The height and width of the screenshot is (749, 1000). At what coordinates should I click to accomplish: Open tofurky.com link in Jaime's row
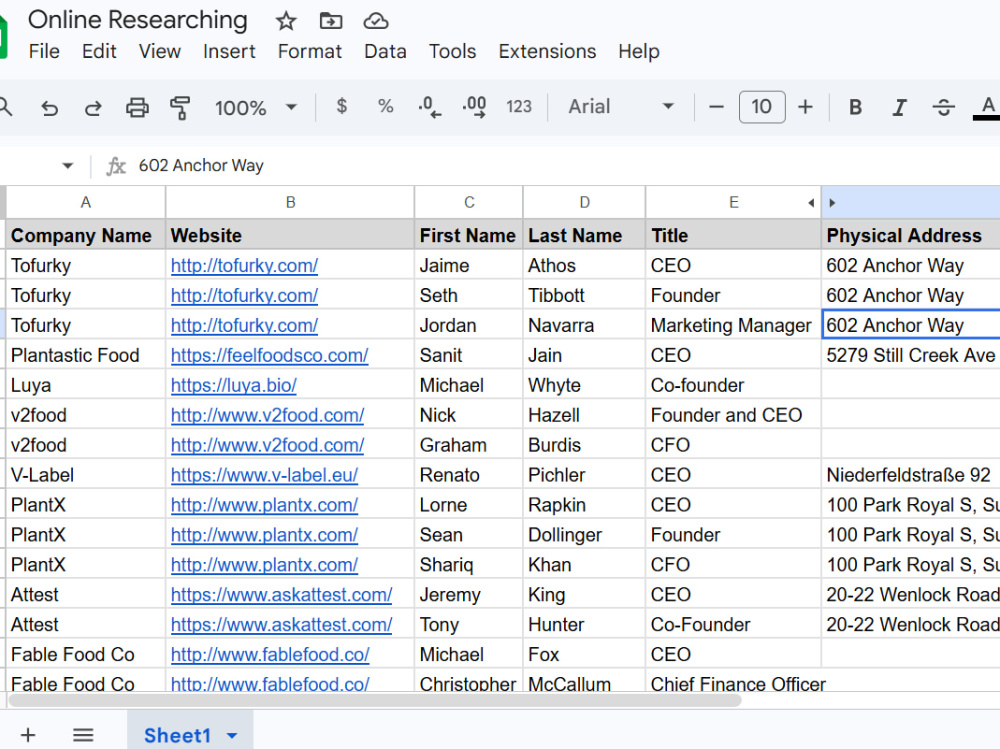click(244, 265)
